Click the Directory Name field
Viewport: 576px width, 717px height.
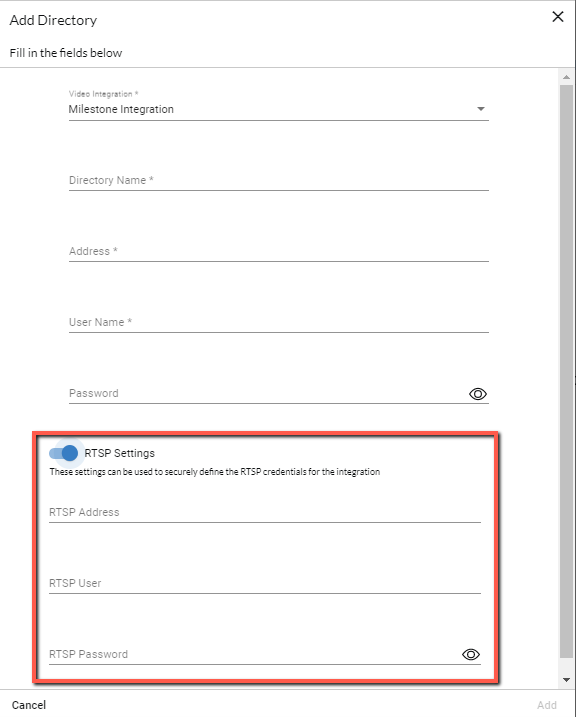[278, 180]
